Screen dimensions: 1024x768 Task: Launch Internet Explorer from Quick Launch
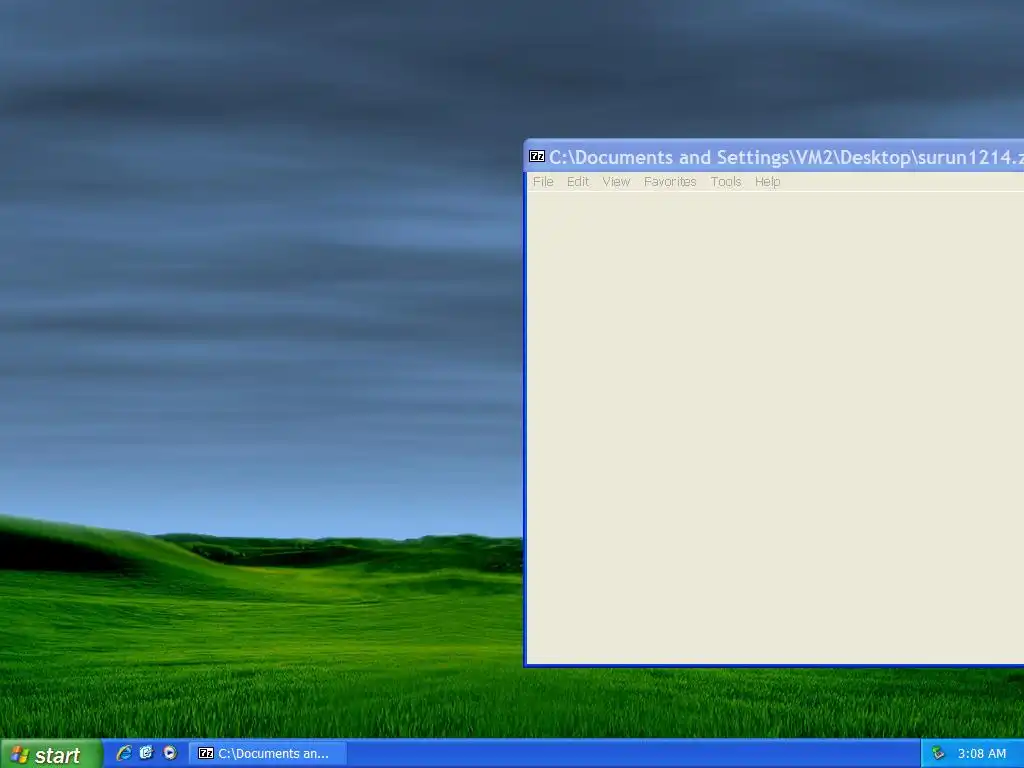point(123,753)
